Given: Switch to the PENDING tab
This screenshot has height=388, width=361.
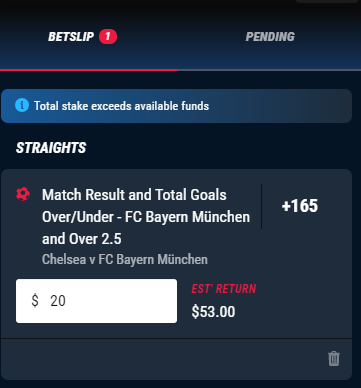Looking at the screenshot, I should [x=270, y=37].
